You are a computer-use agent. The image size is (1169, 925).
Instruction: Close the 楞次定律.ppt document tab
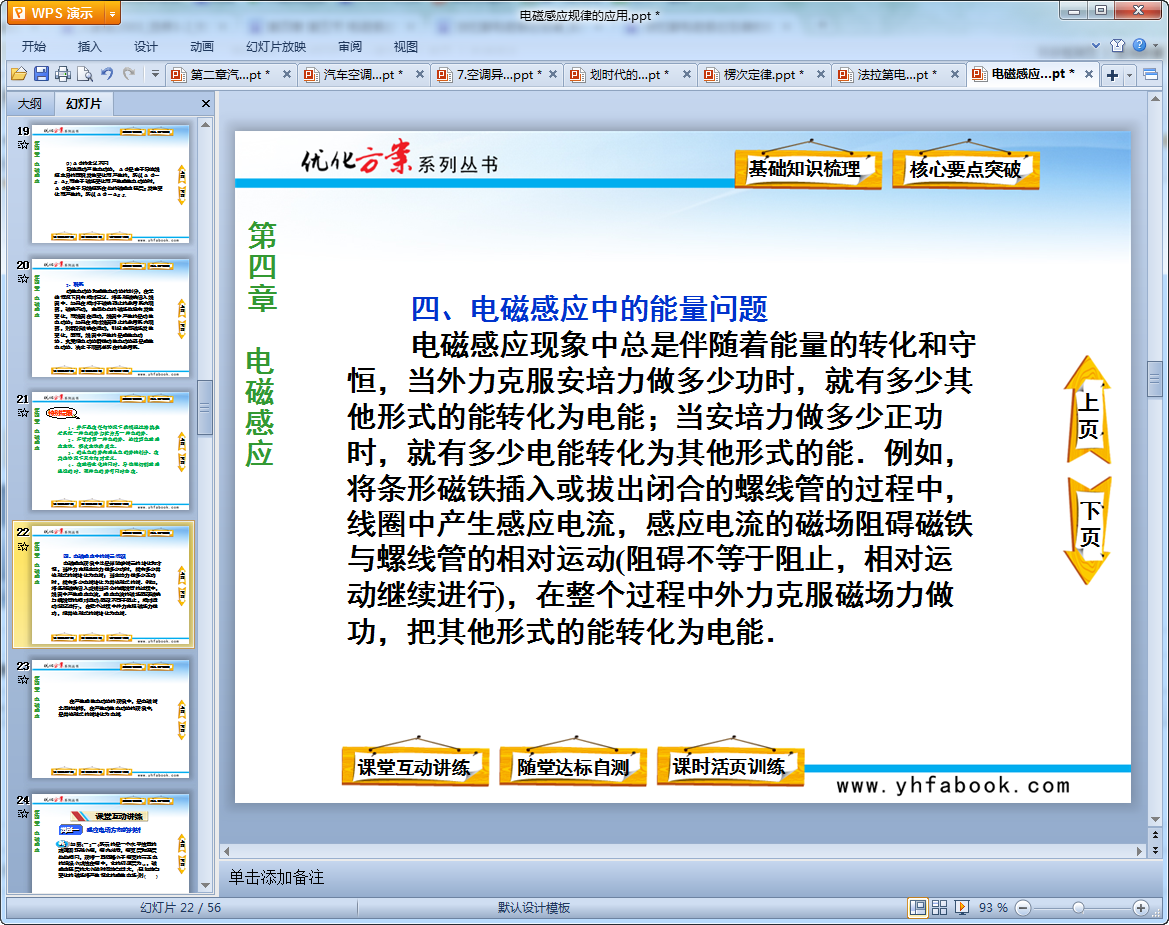pyautogui.click(x=821, y=75)
